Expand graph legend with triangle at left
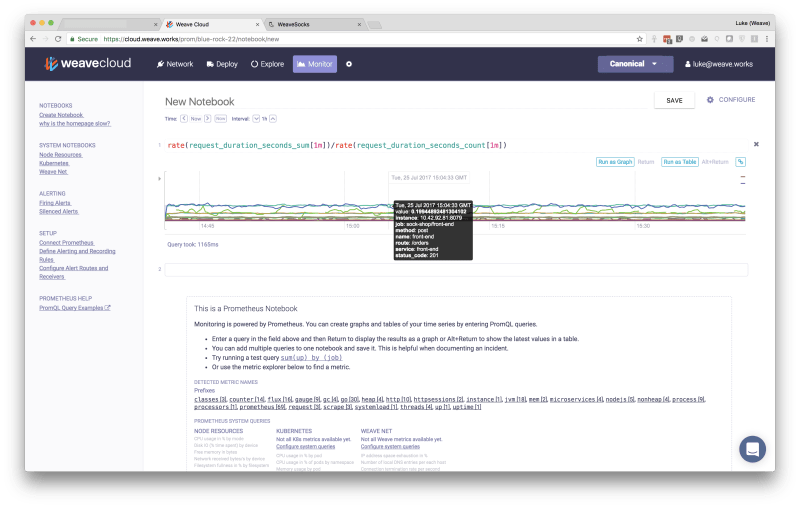The image size is (800, 507). click(160, 179)
